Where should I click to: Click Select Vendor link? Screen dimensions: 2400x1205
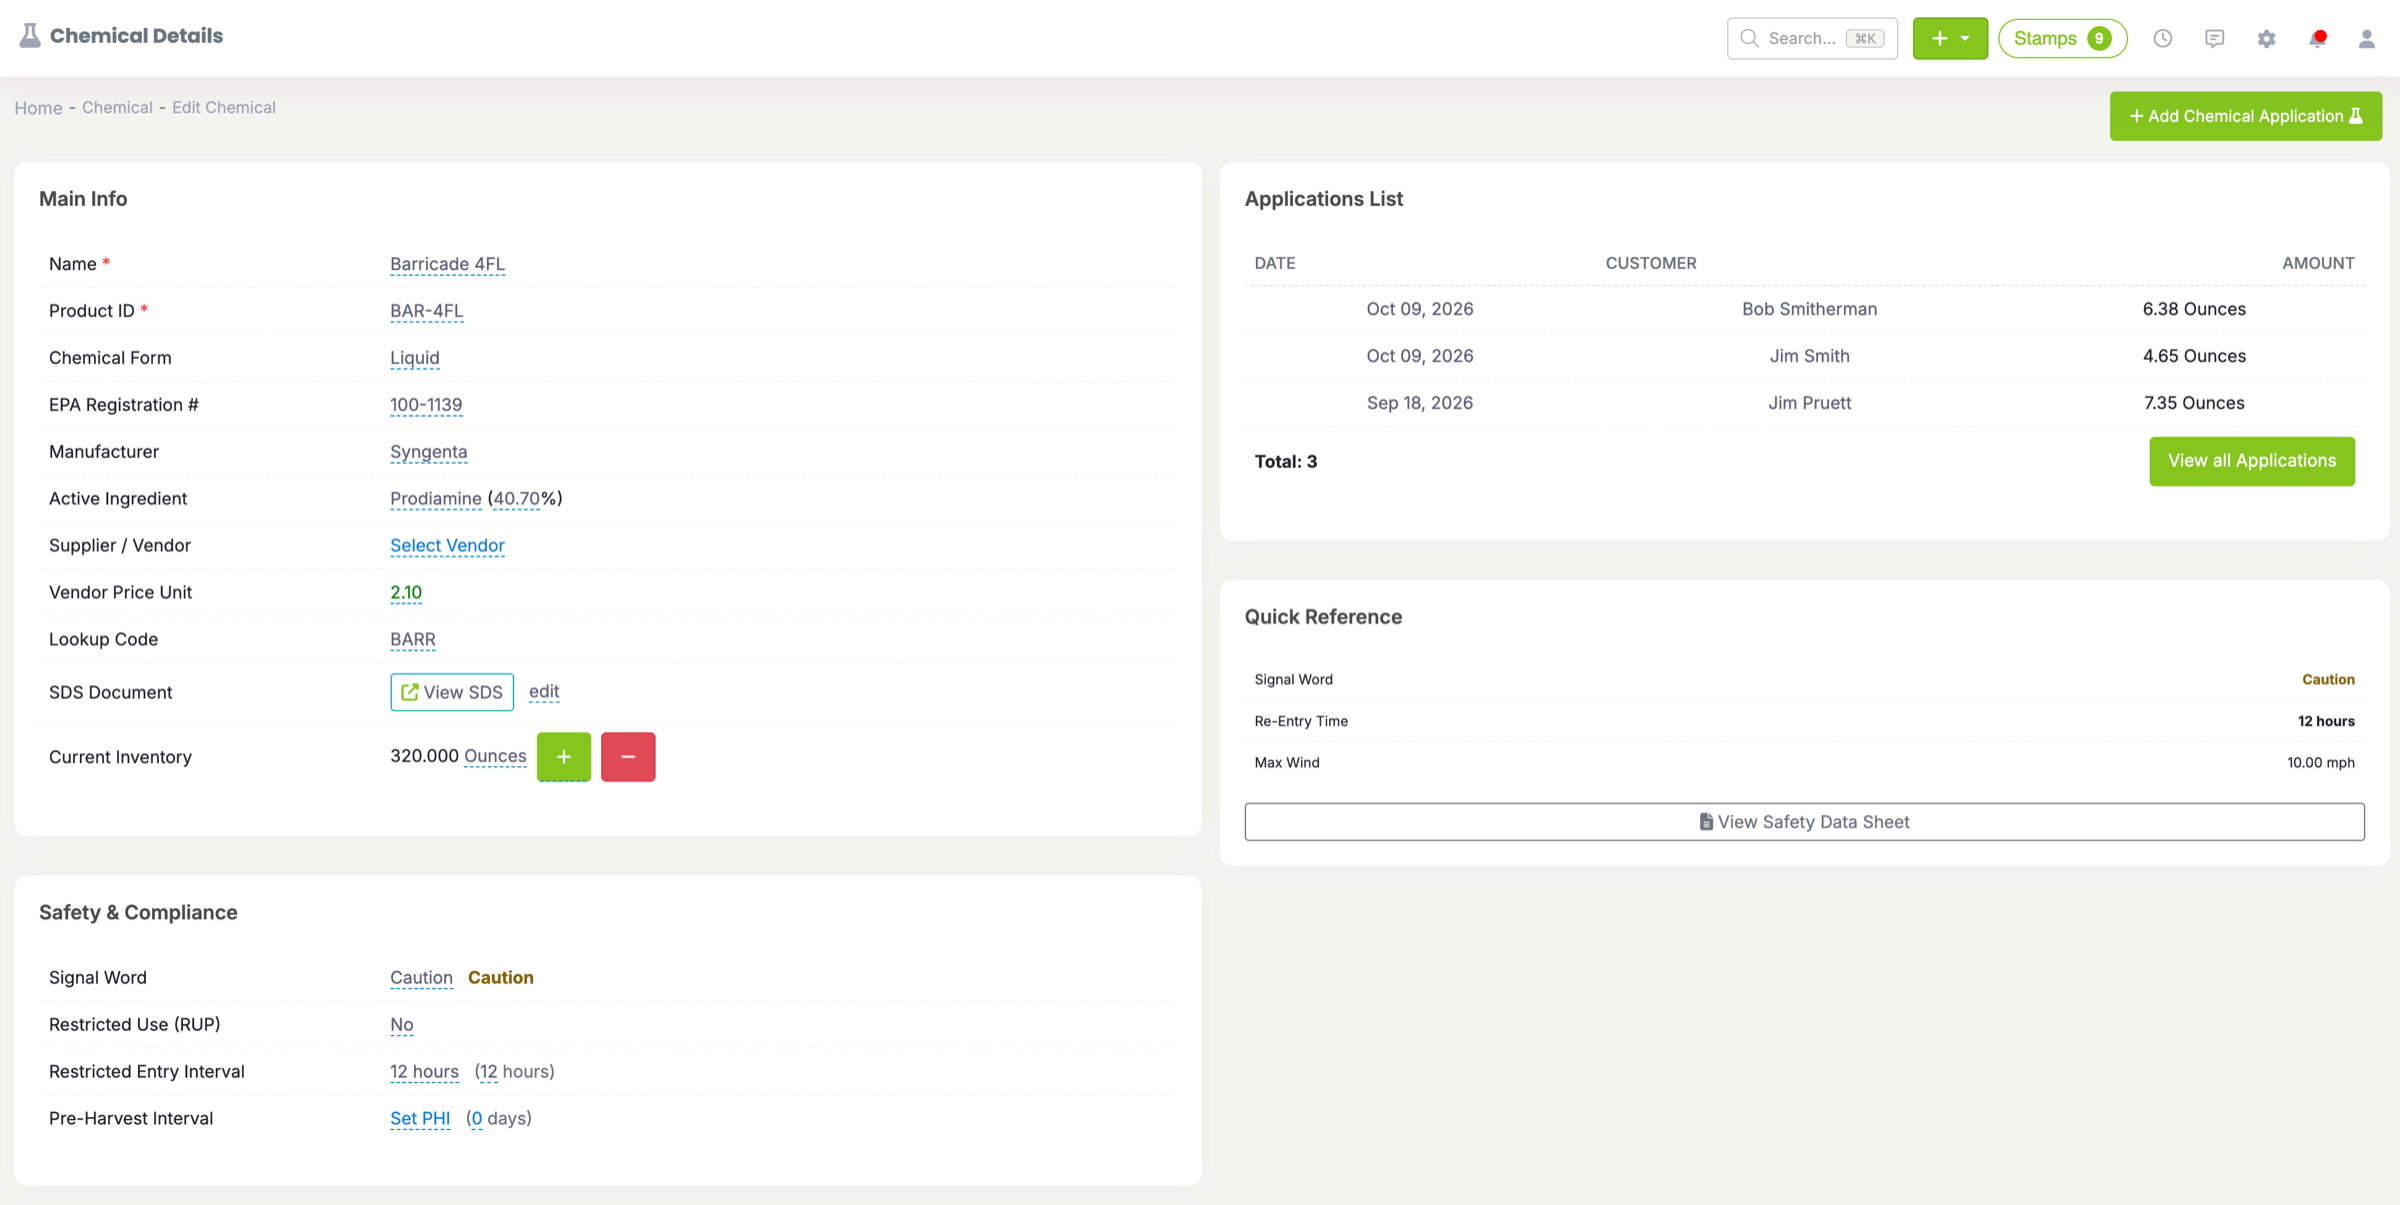tap(447, 546)
